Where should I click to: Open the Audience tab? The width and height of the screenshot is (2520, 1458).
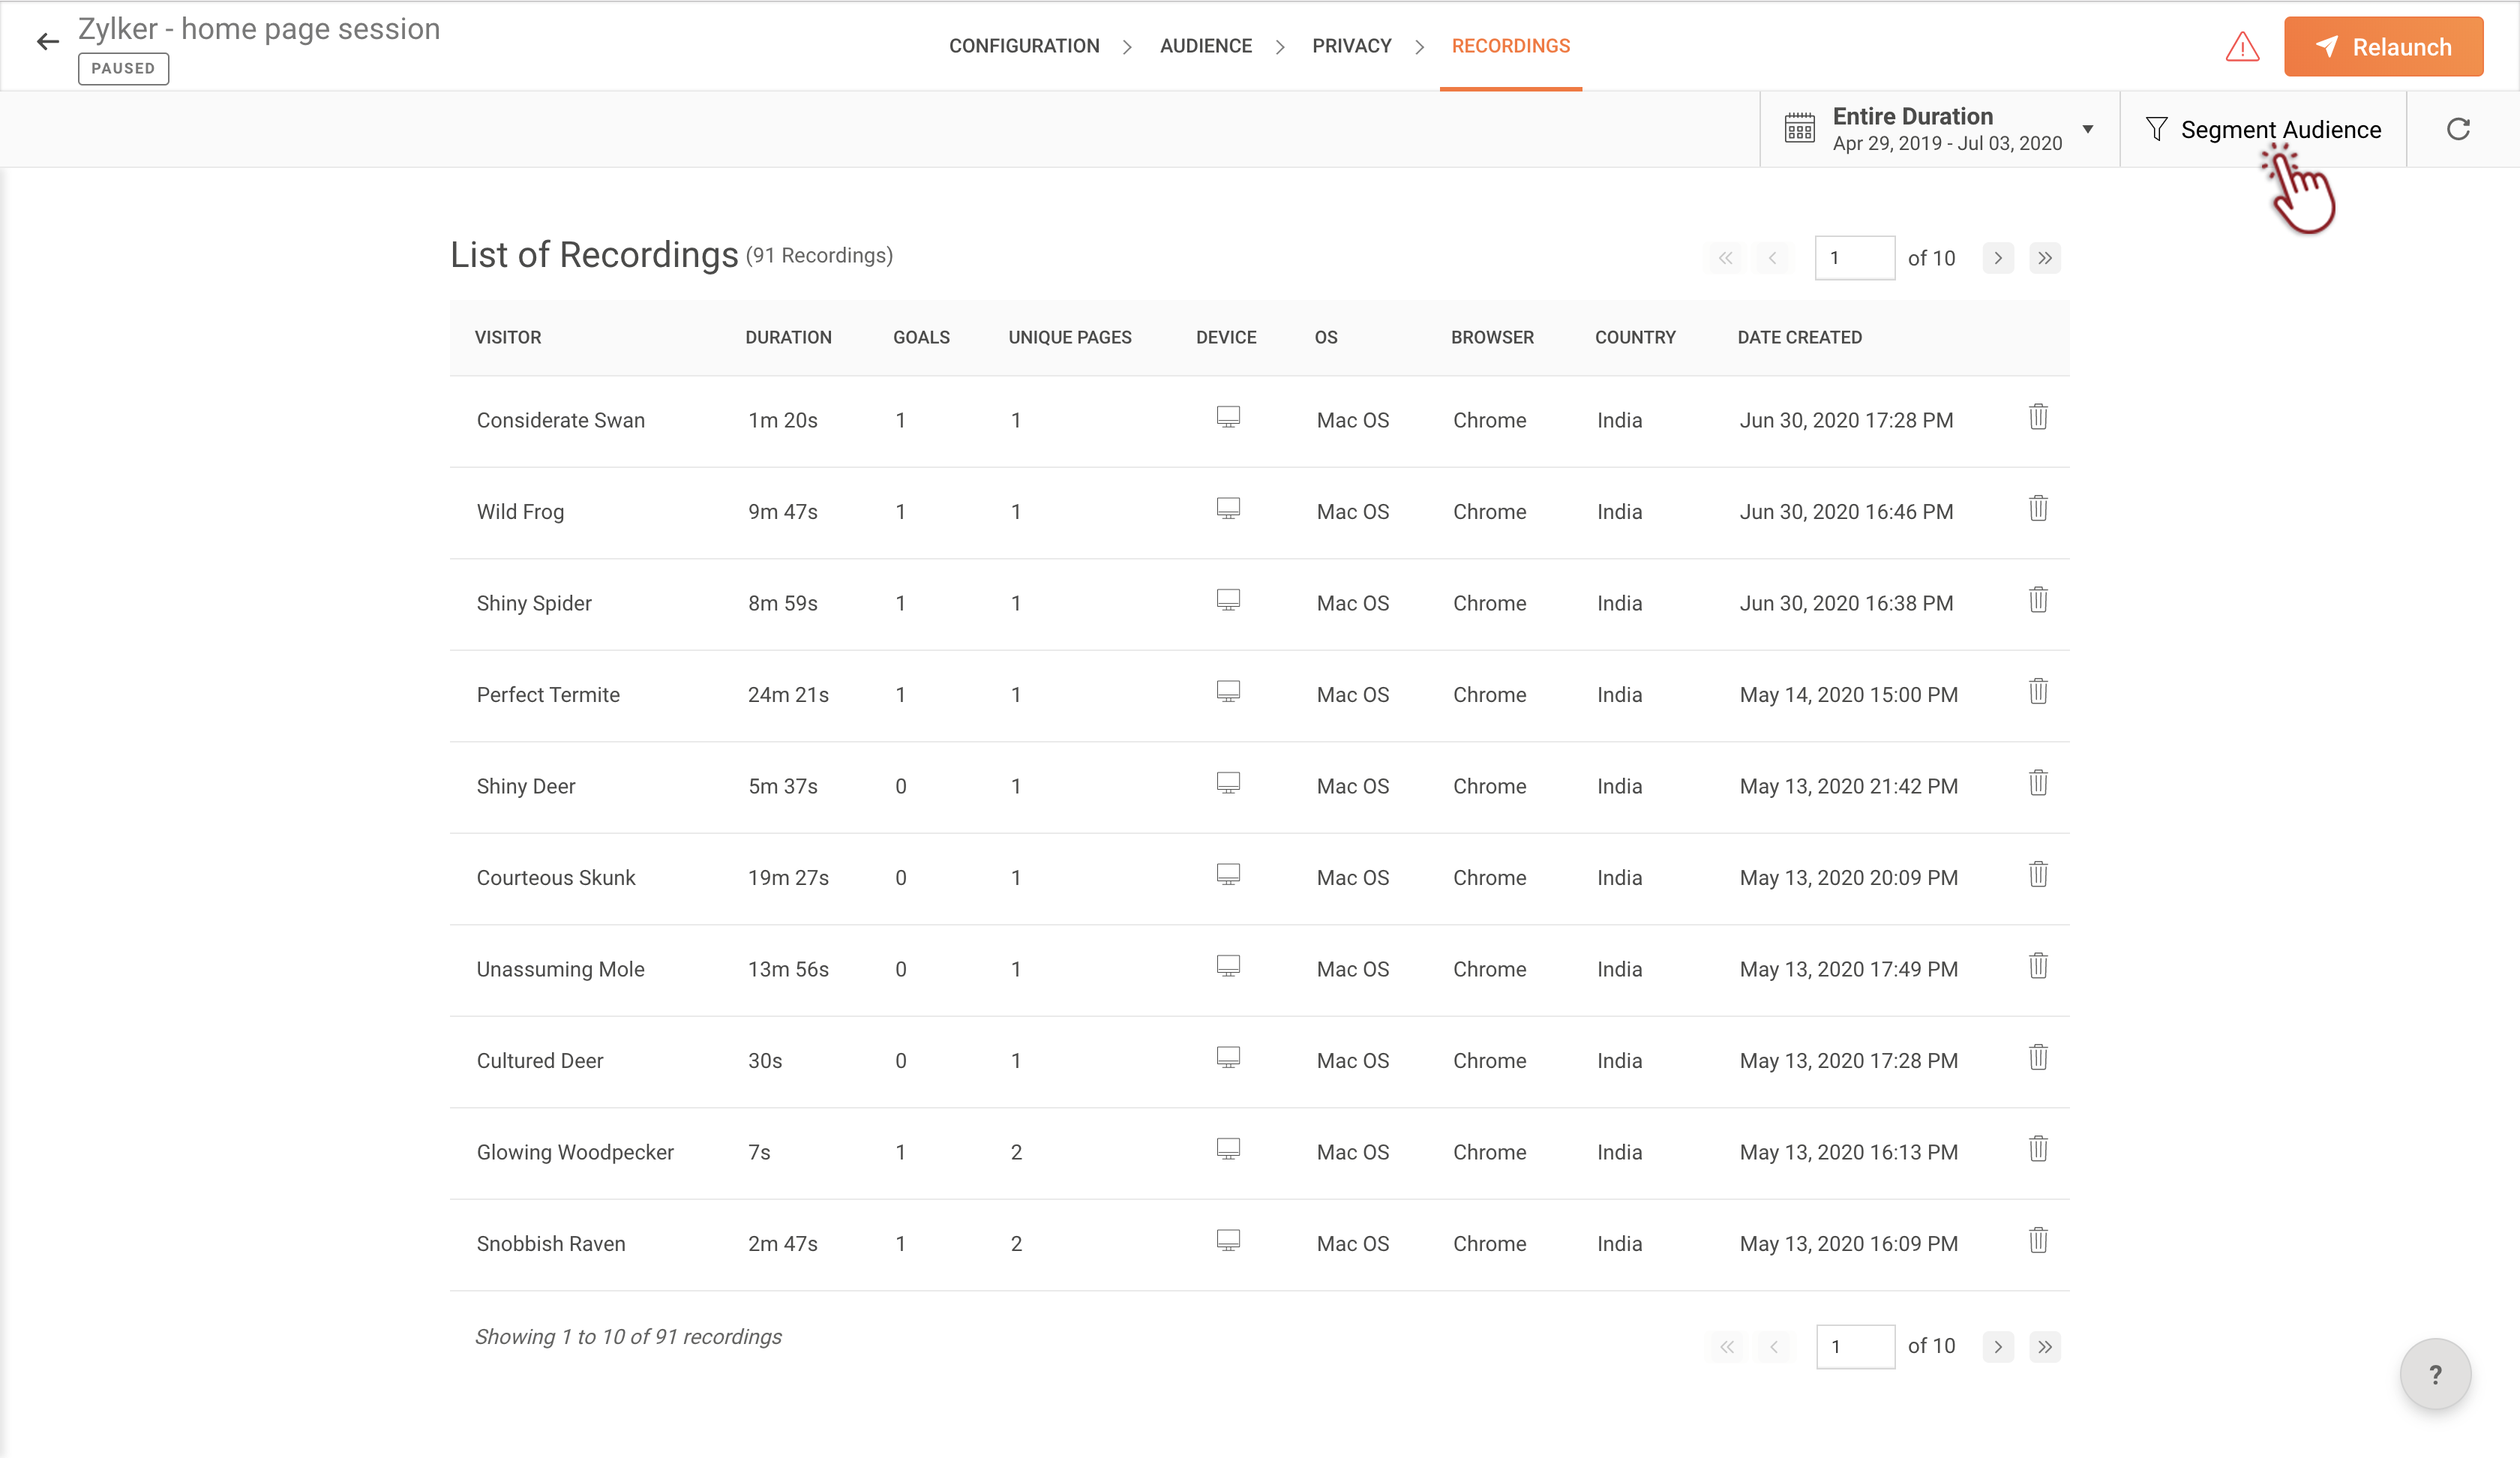[1205, 46]
